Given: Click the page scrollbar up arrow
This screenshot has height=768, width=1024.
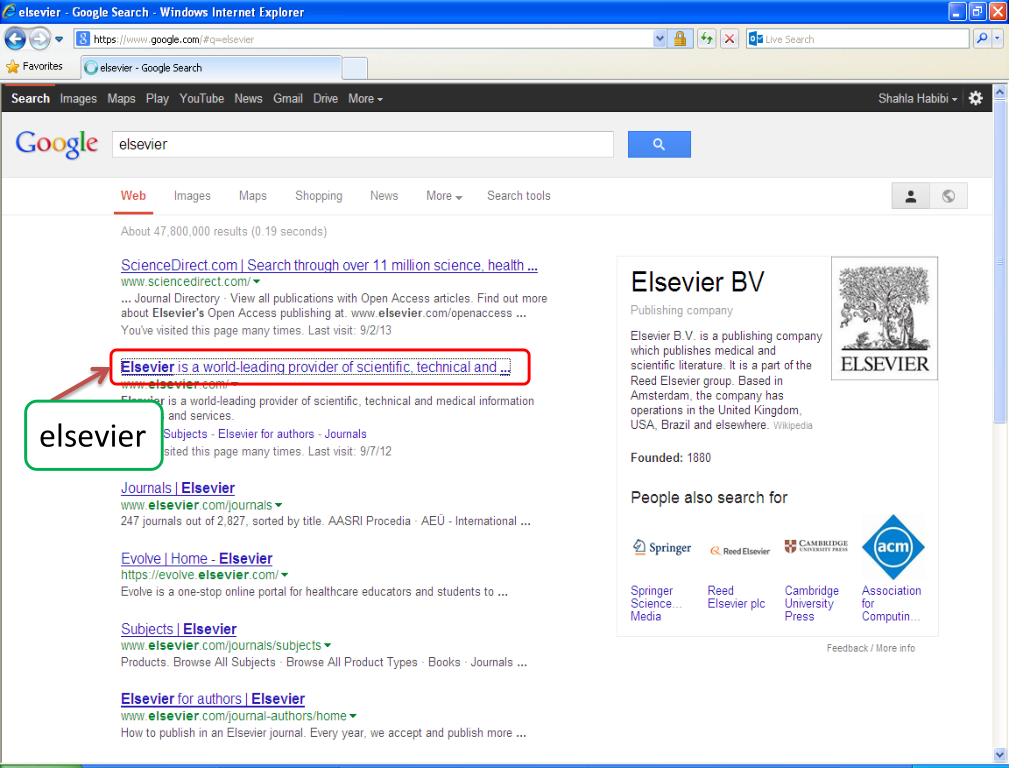Looking at the screenshot, I should [1000, 93].
